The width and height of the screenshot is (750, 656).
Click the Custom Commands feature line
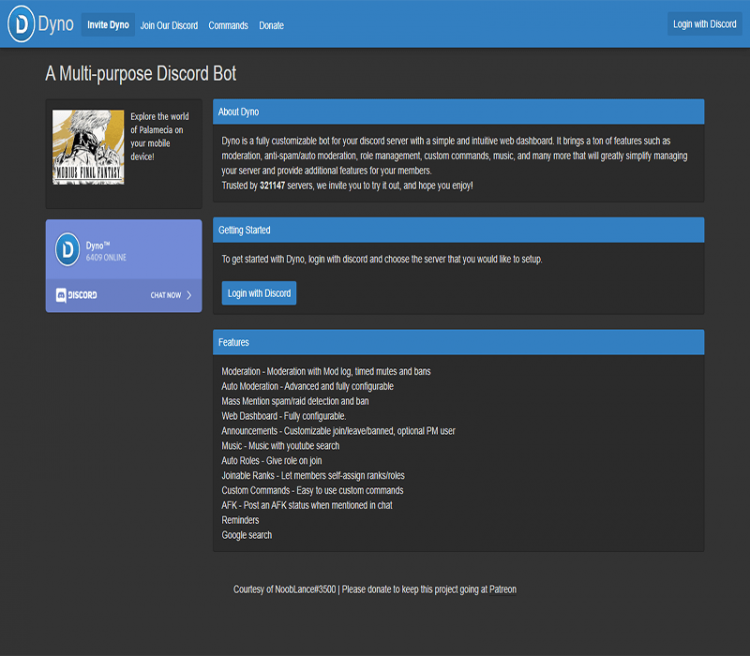pyautogui.click(x=312, y=490)
